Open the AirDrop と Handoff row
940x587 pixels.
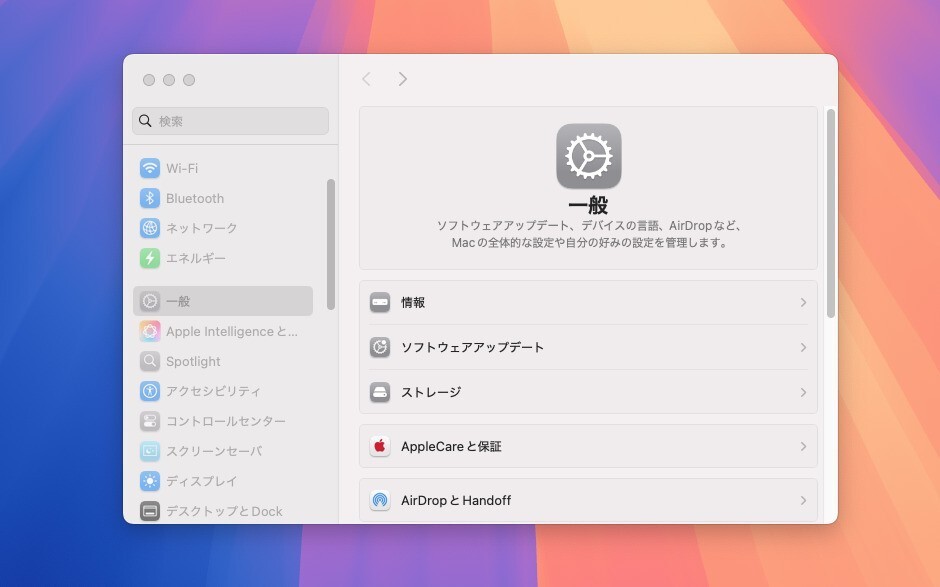coord(588,500)
